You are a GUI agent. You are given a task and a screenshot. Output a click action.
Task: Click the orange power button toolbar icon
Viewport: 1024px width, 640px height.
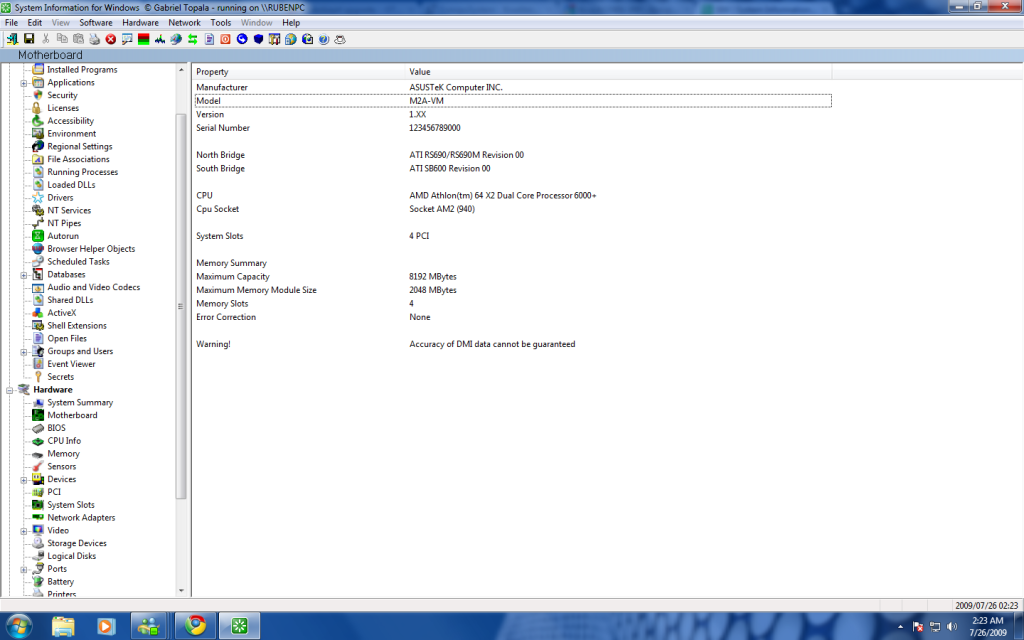pos(225,39)
